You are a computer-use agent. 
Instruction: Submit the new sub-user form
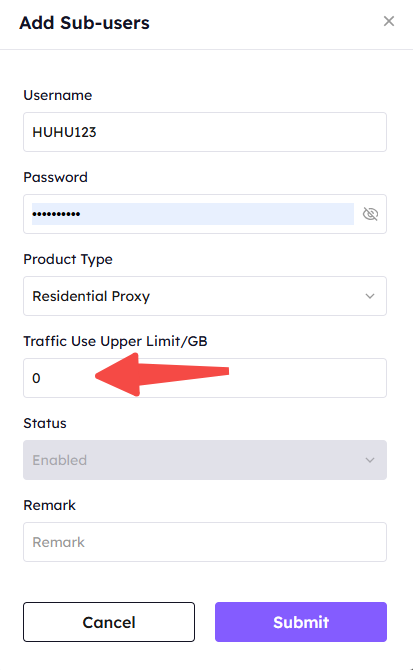[301, 622]
